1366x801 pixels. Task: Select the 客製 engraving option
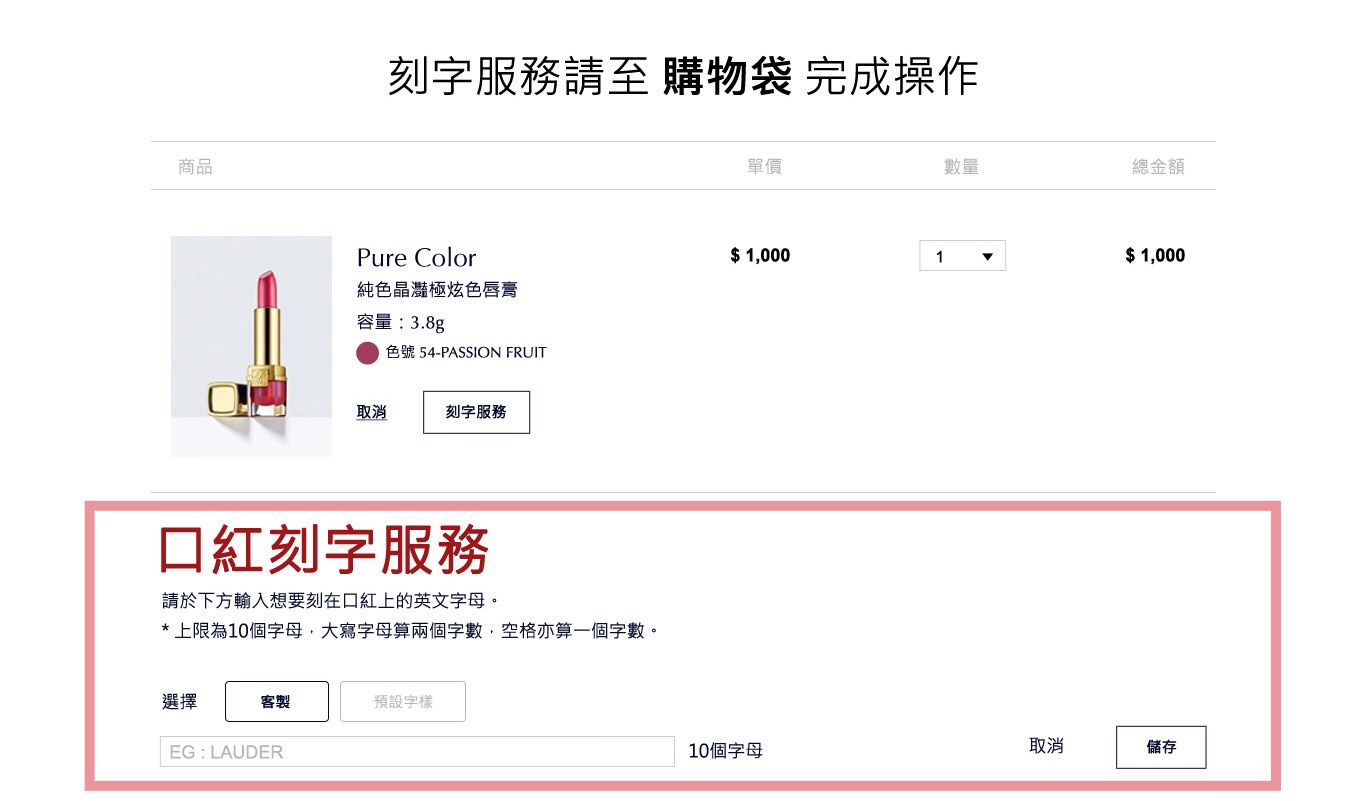277,701
